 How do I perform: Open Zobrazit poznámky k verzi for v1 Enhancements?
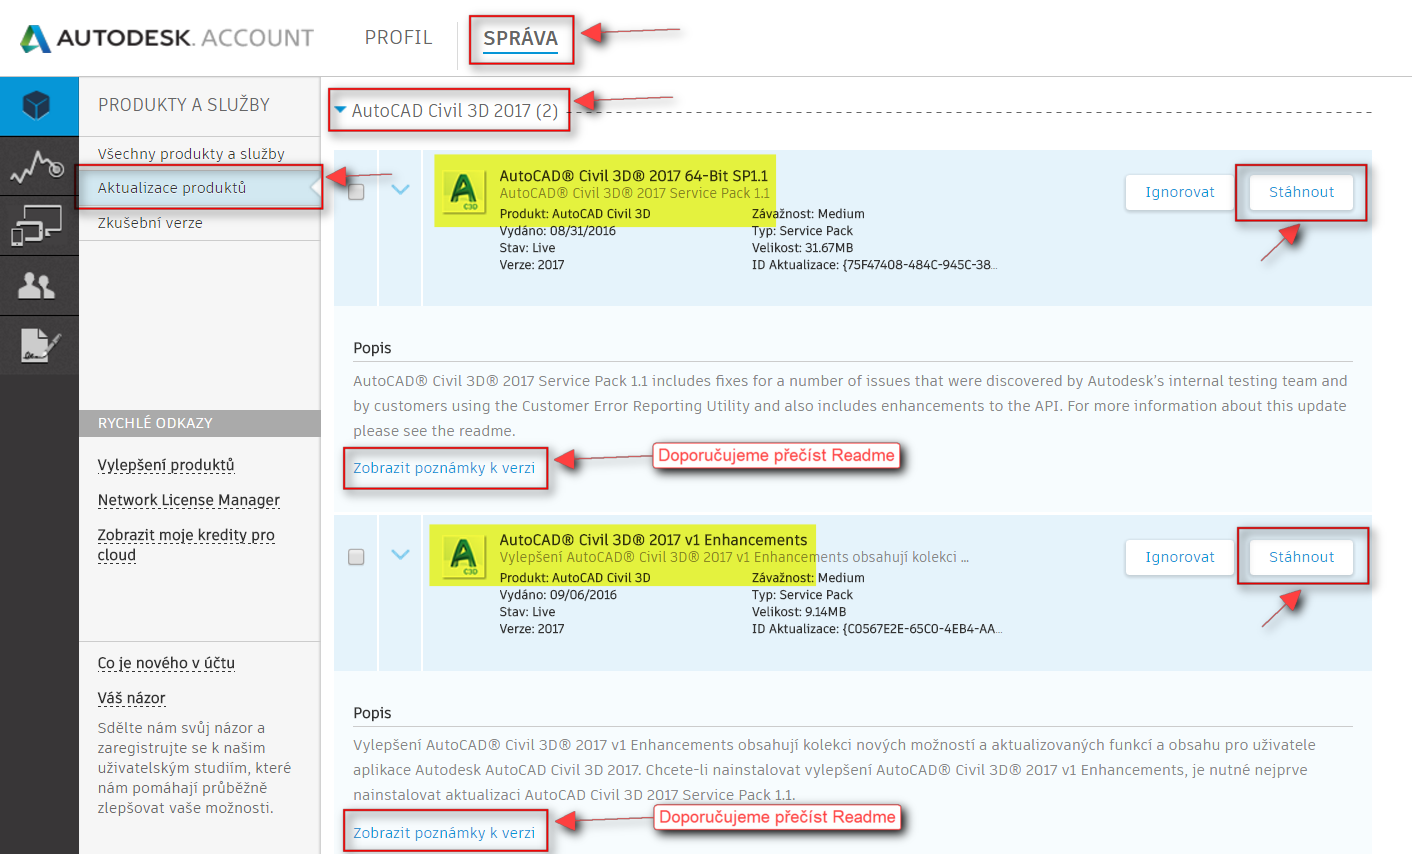click(444, 833)
